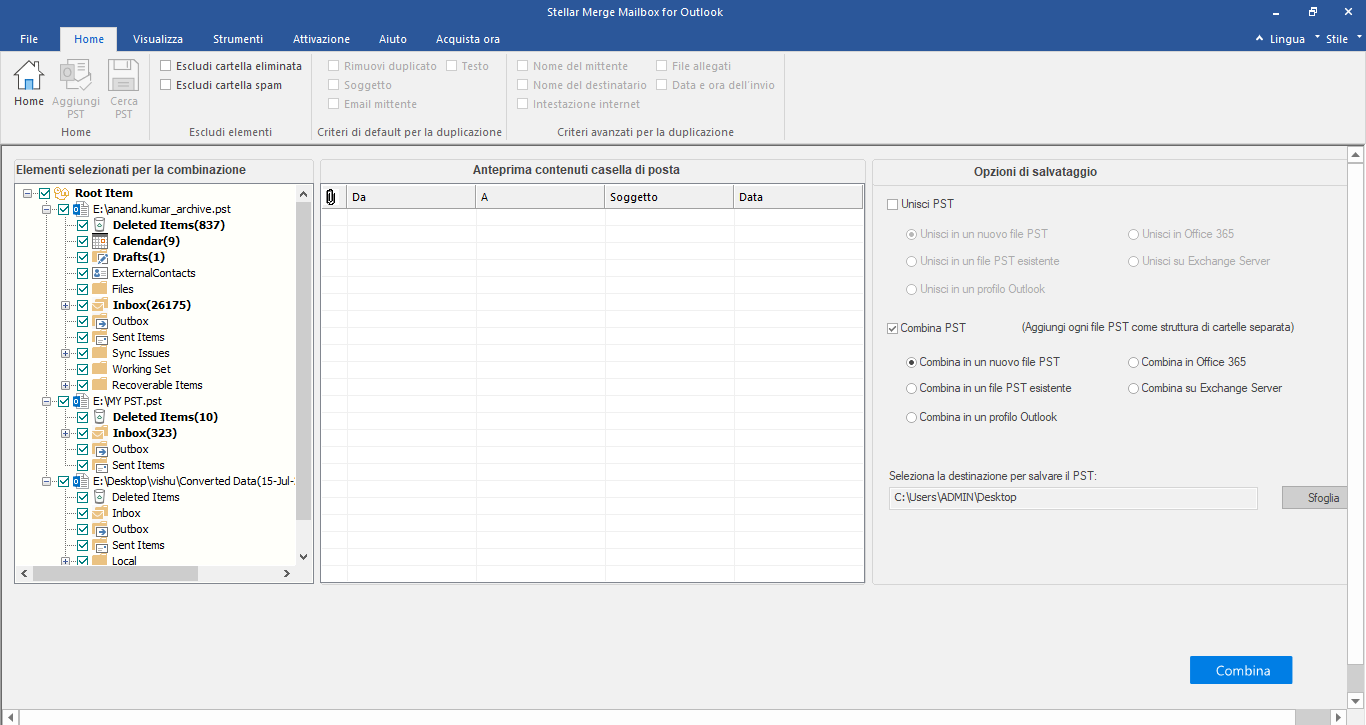1366x725 pixels.
Task: Expand the Sync Issues folder
Action: tap(66, 353)
